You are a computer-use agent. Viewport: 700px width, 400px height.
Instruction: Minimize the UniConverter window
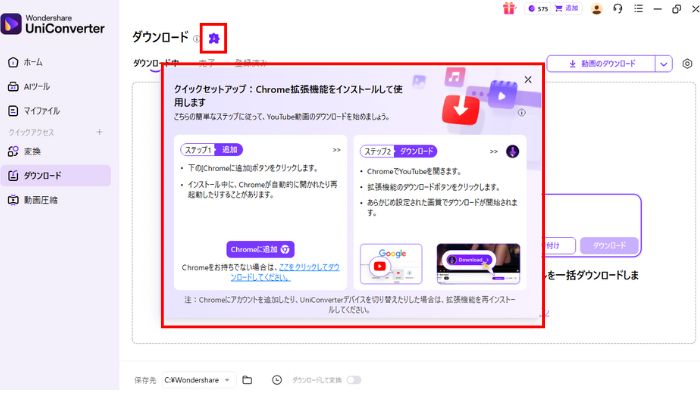click(658, 9)
